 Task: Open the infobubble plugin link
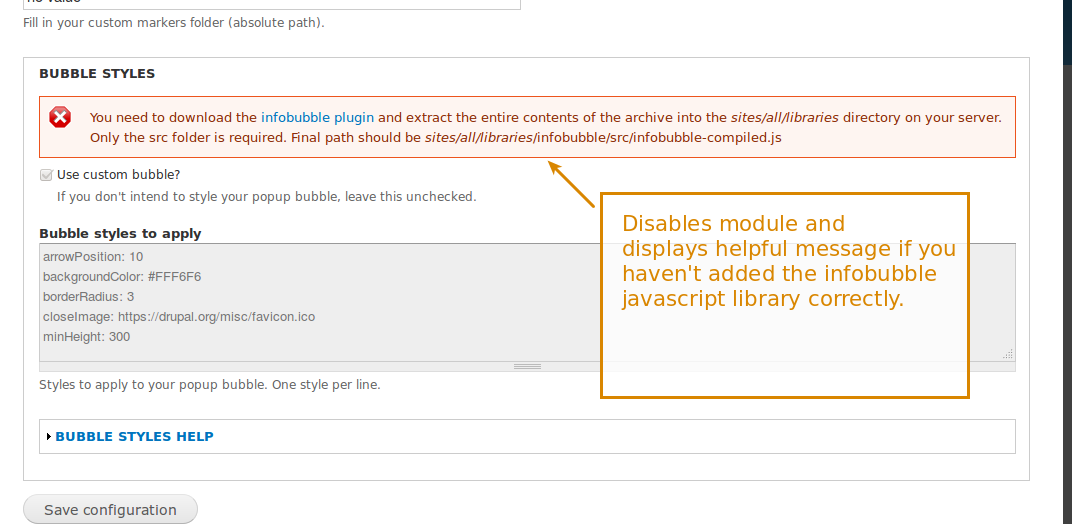(x=317, y=118)
